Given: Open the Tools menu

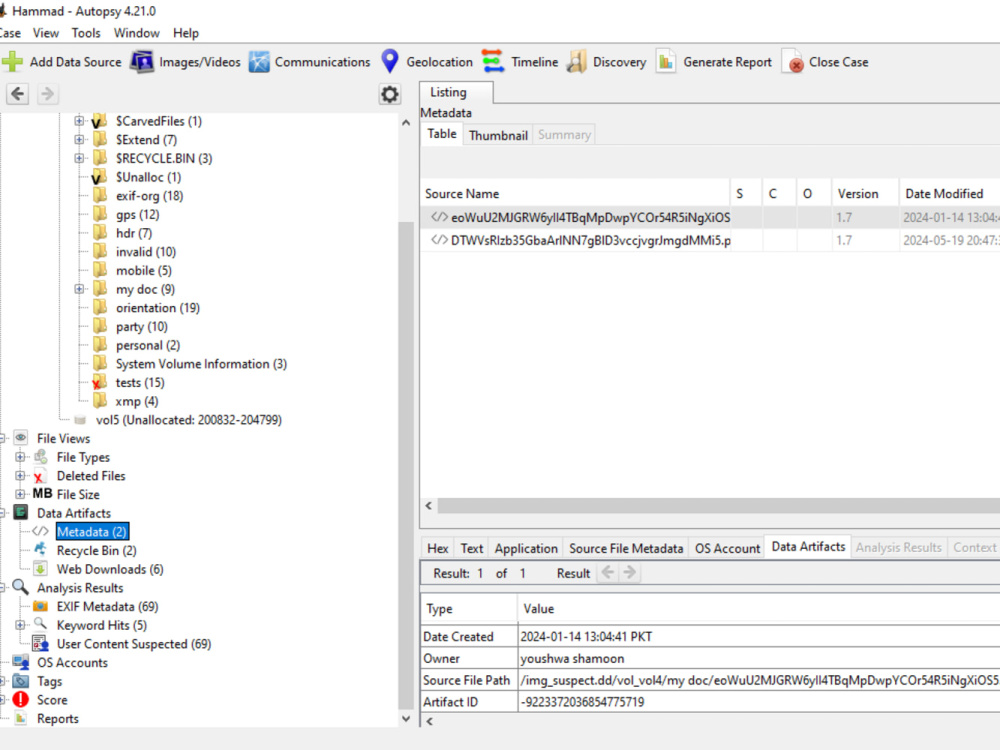Looking at the screenshot, I should pyautogui.click(x=86, y=33).
